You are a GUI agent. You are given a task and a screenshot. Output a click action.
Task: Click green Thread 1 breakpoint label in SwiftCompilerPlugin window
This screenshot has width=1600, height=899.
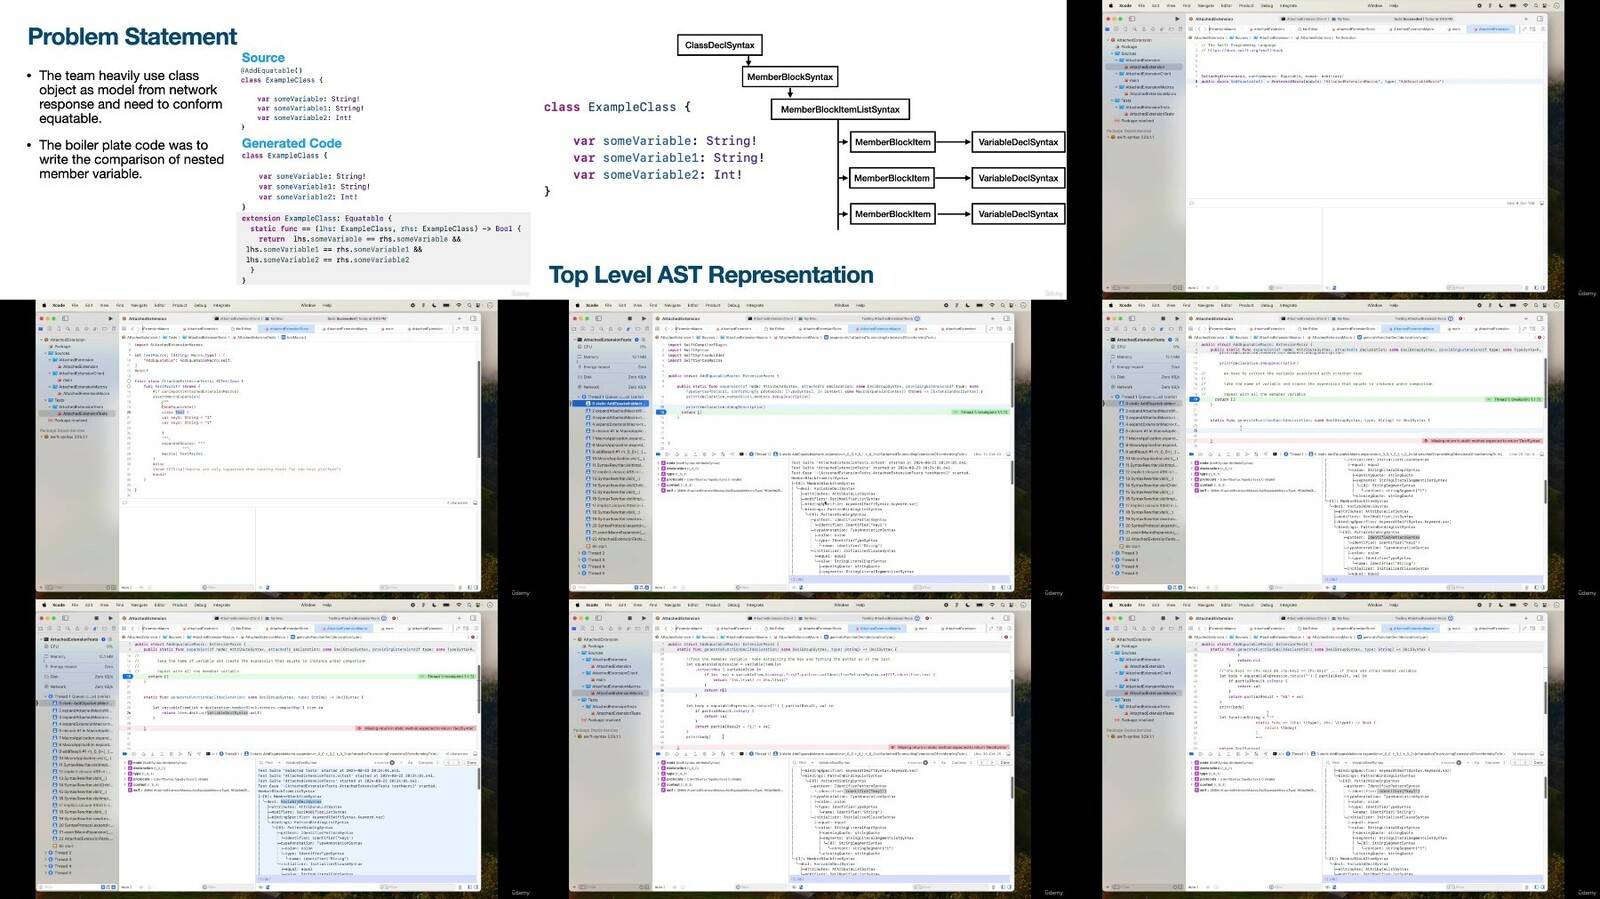click(x=981, y=412)
